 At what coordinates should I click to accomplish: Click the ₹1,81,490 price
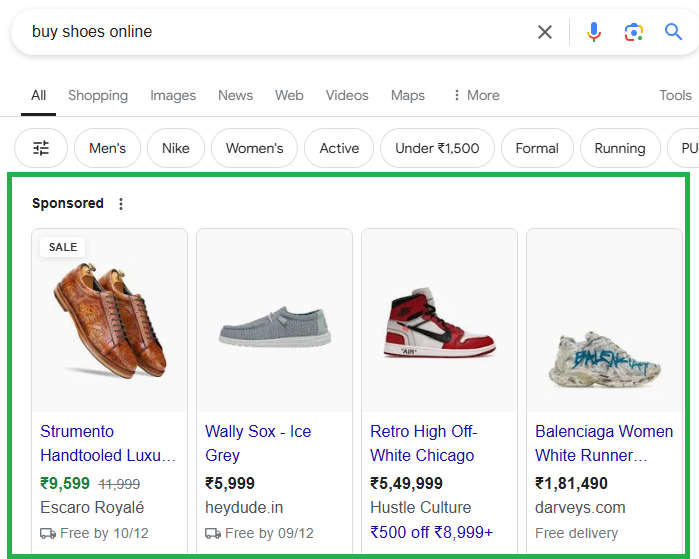(x=572, y=483)
